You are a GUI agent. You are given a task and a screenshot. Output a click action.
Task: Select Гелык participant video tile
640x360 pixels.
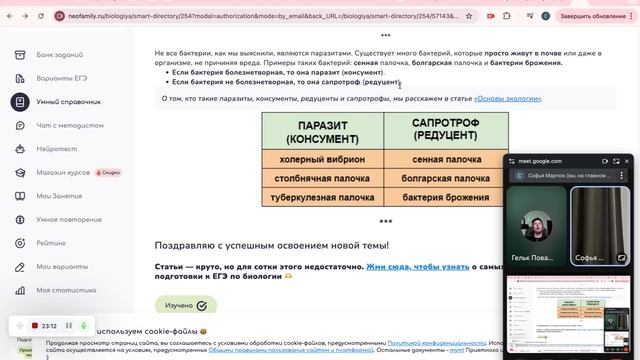point(536,227)
